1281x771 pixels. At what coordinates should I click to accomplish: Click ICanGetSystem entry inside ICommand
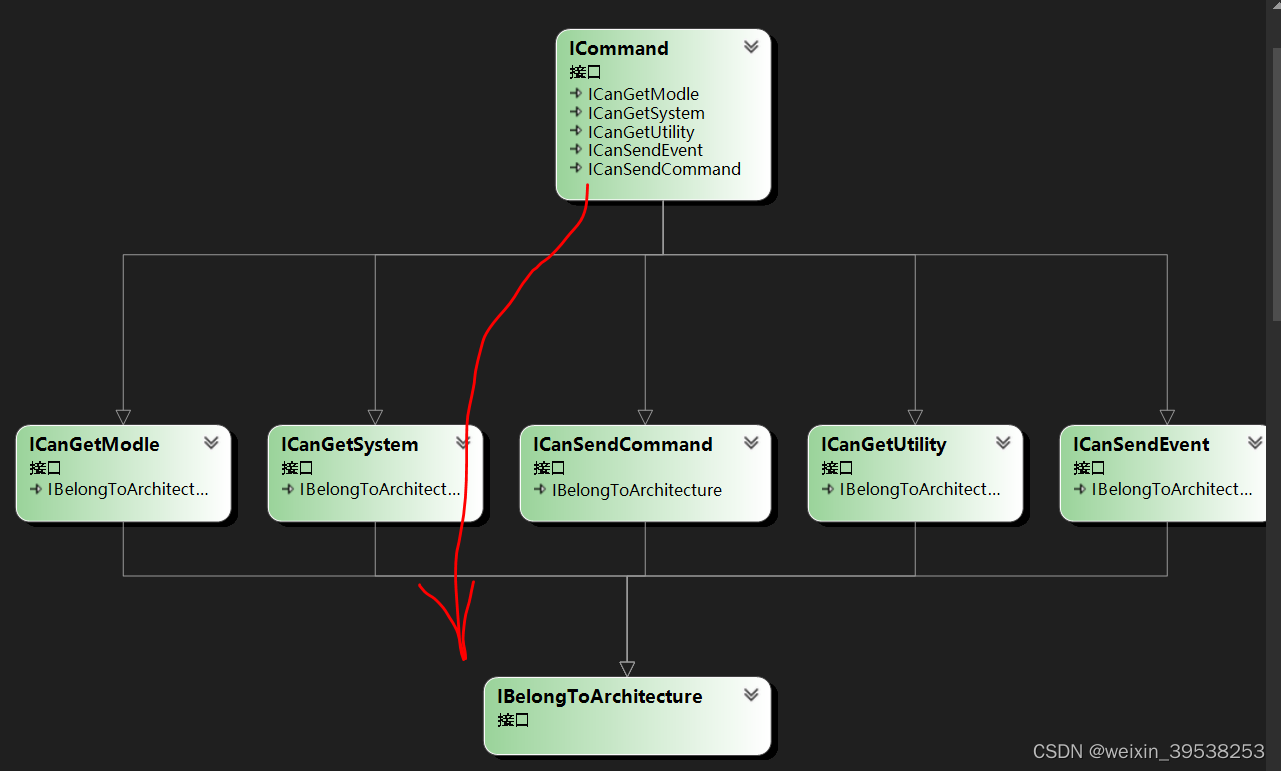tap(646, 113)
